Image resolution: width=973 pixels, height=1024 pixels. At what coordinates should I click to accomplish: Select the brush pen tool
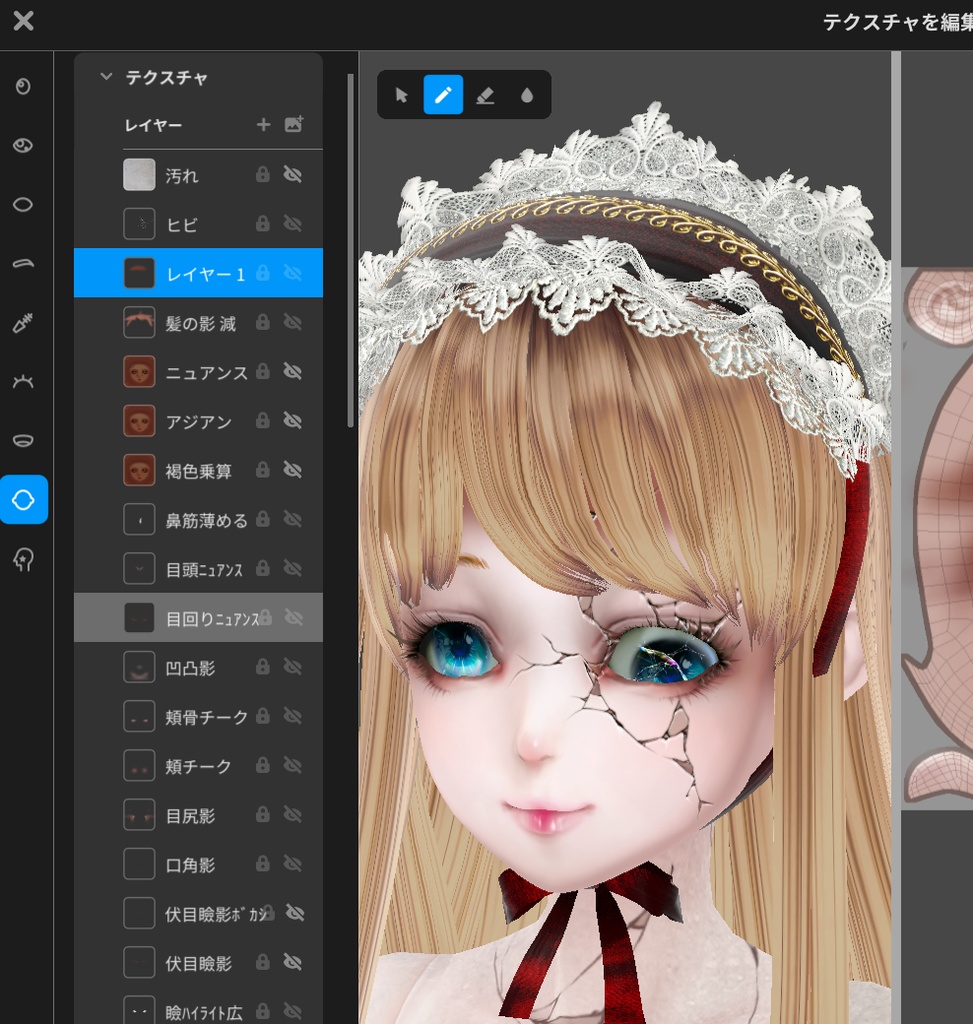pos(443,95)
